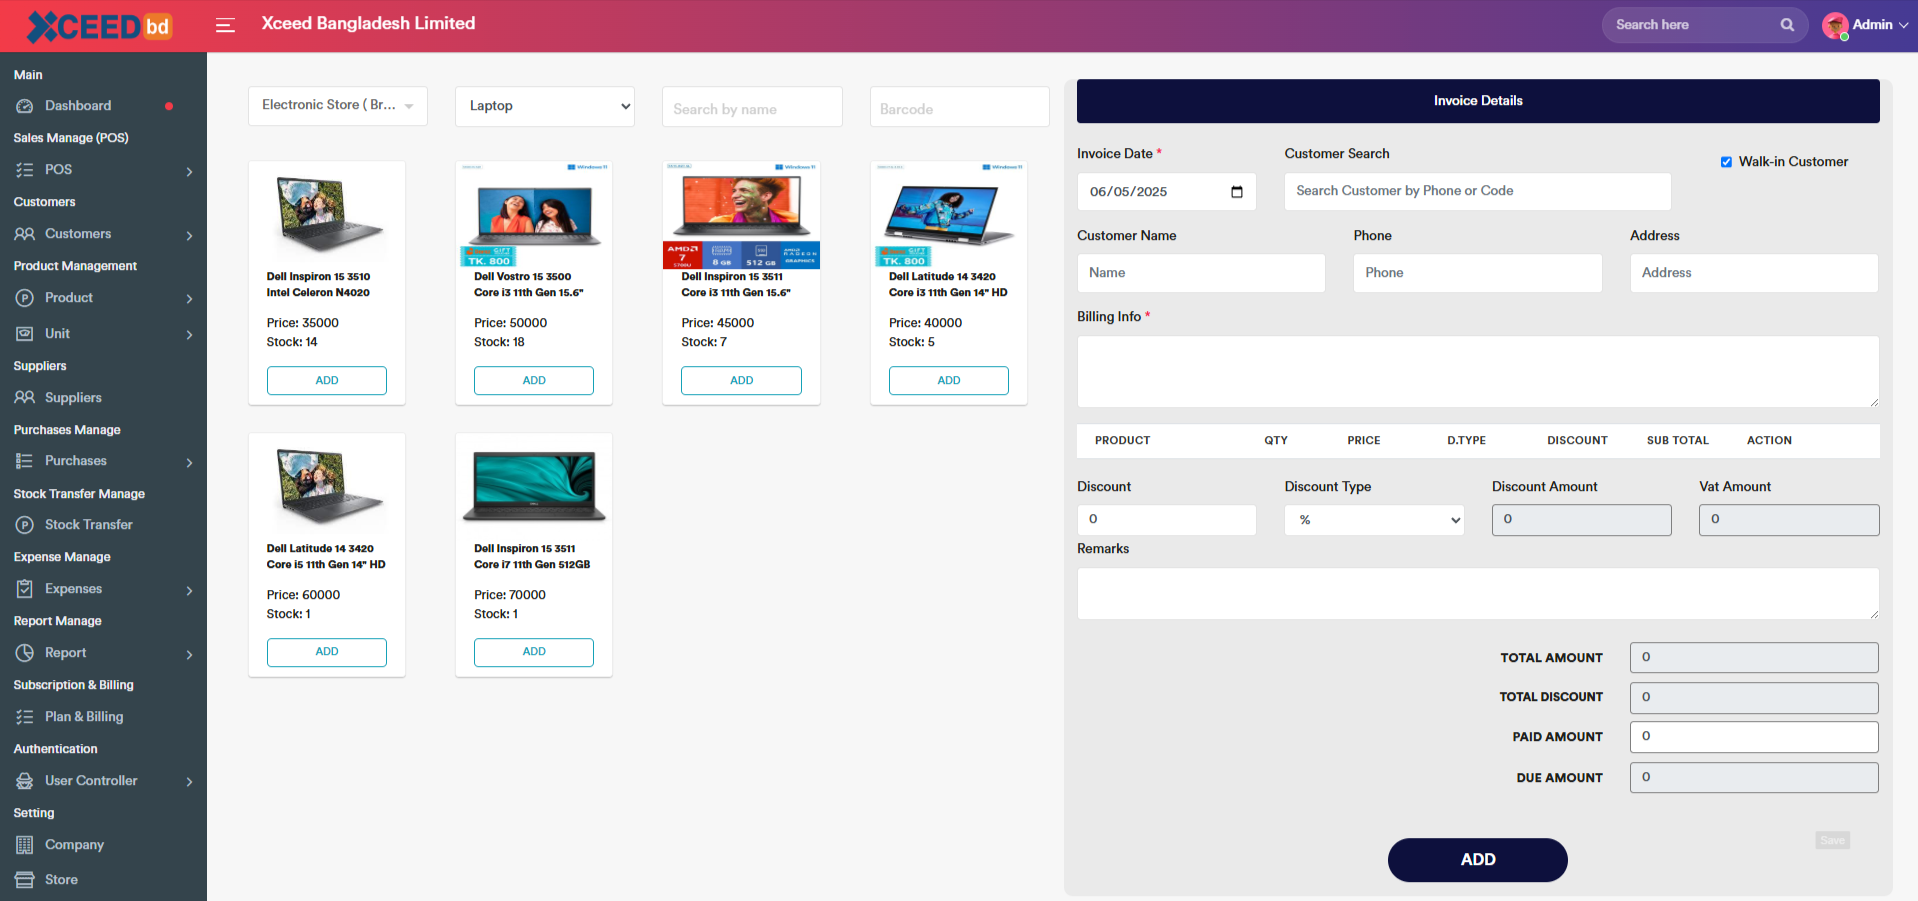Click the Store icon in sidebar
The image size is (1918, 901).
25,880
